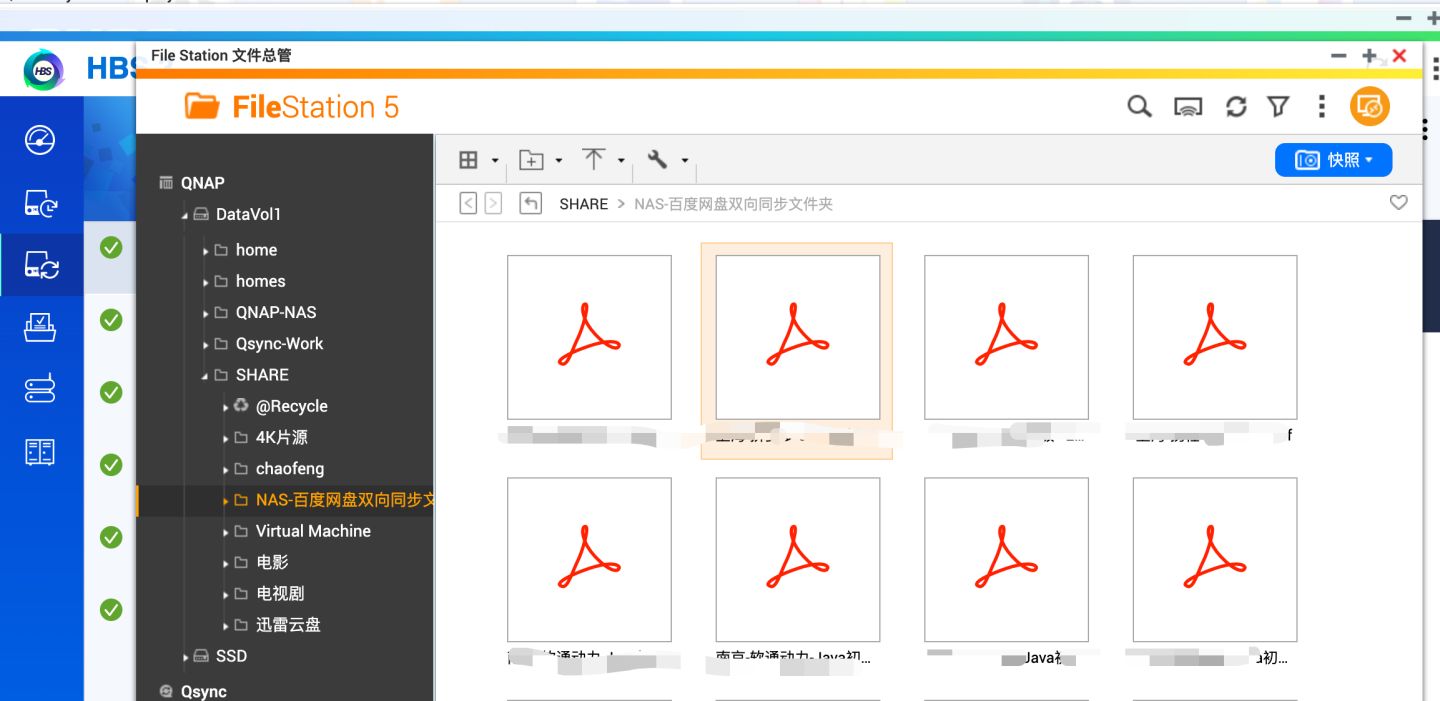
Task: Go to the parent folder arrow
Action: (x=530, y=204)
